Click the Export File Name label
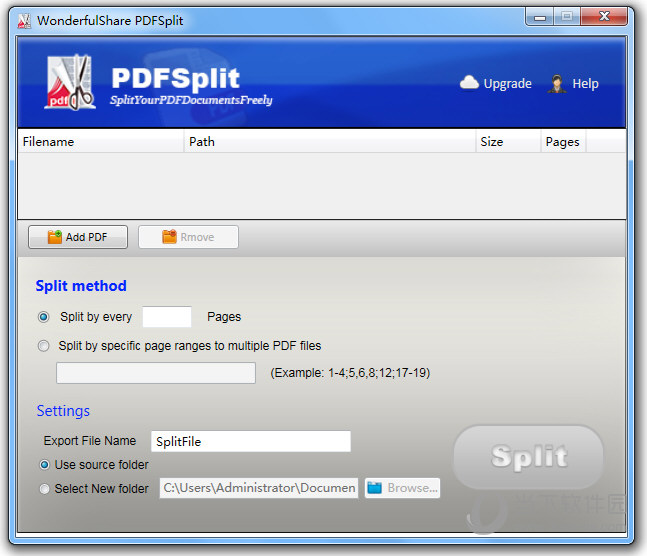 point(90,440)
